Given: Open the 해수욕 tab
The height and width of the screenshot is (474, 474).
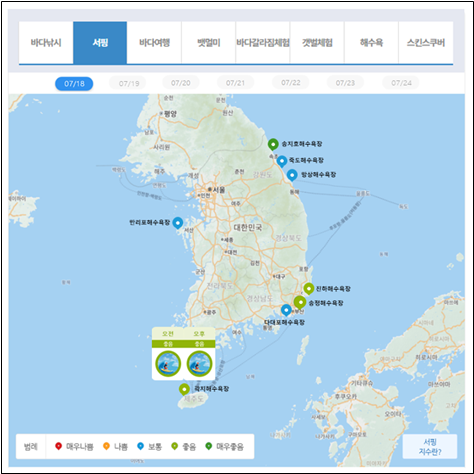Looking at the screenshot, I should coord(371,43).
